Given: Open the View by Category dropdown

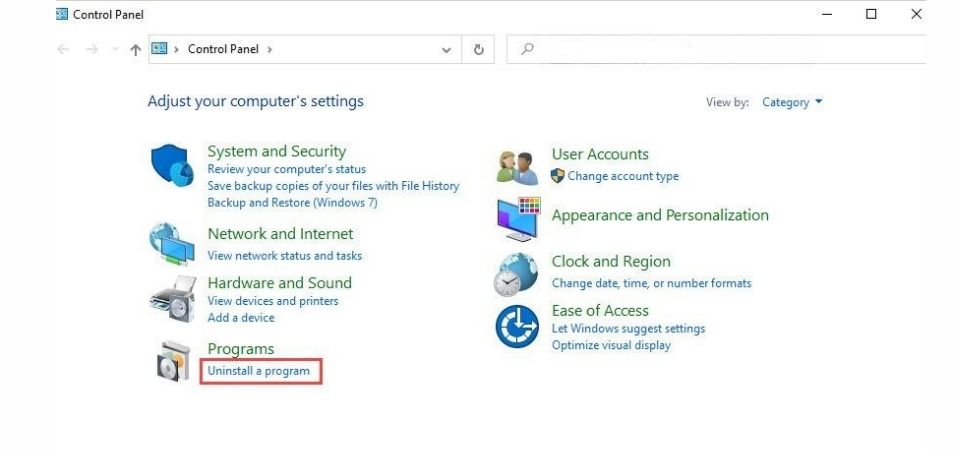Looking at the screenshot, I should coord(792,102).
